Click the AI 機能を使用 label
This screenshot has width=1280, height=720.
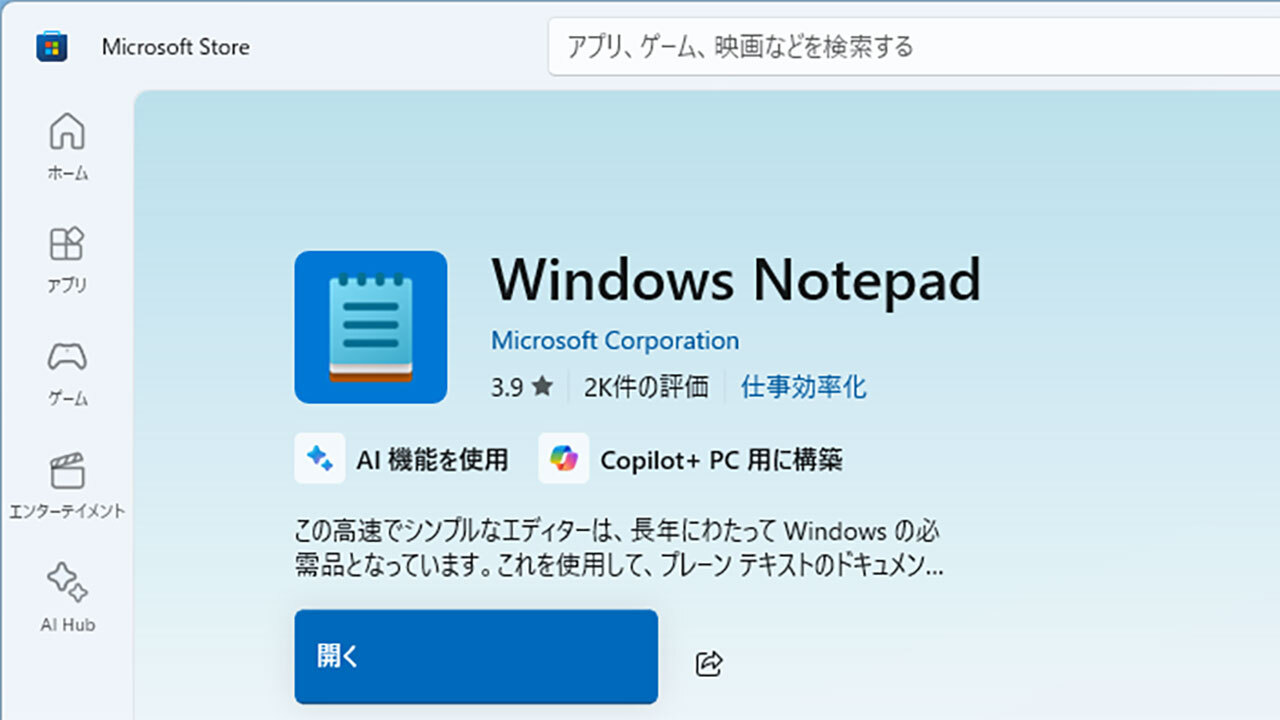(x=432, y=460)
